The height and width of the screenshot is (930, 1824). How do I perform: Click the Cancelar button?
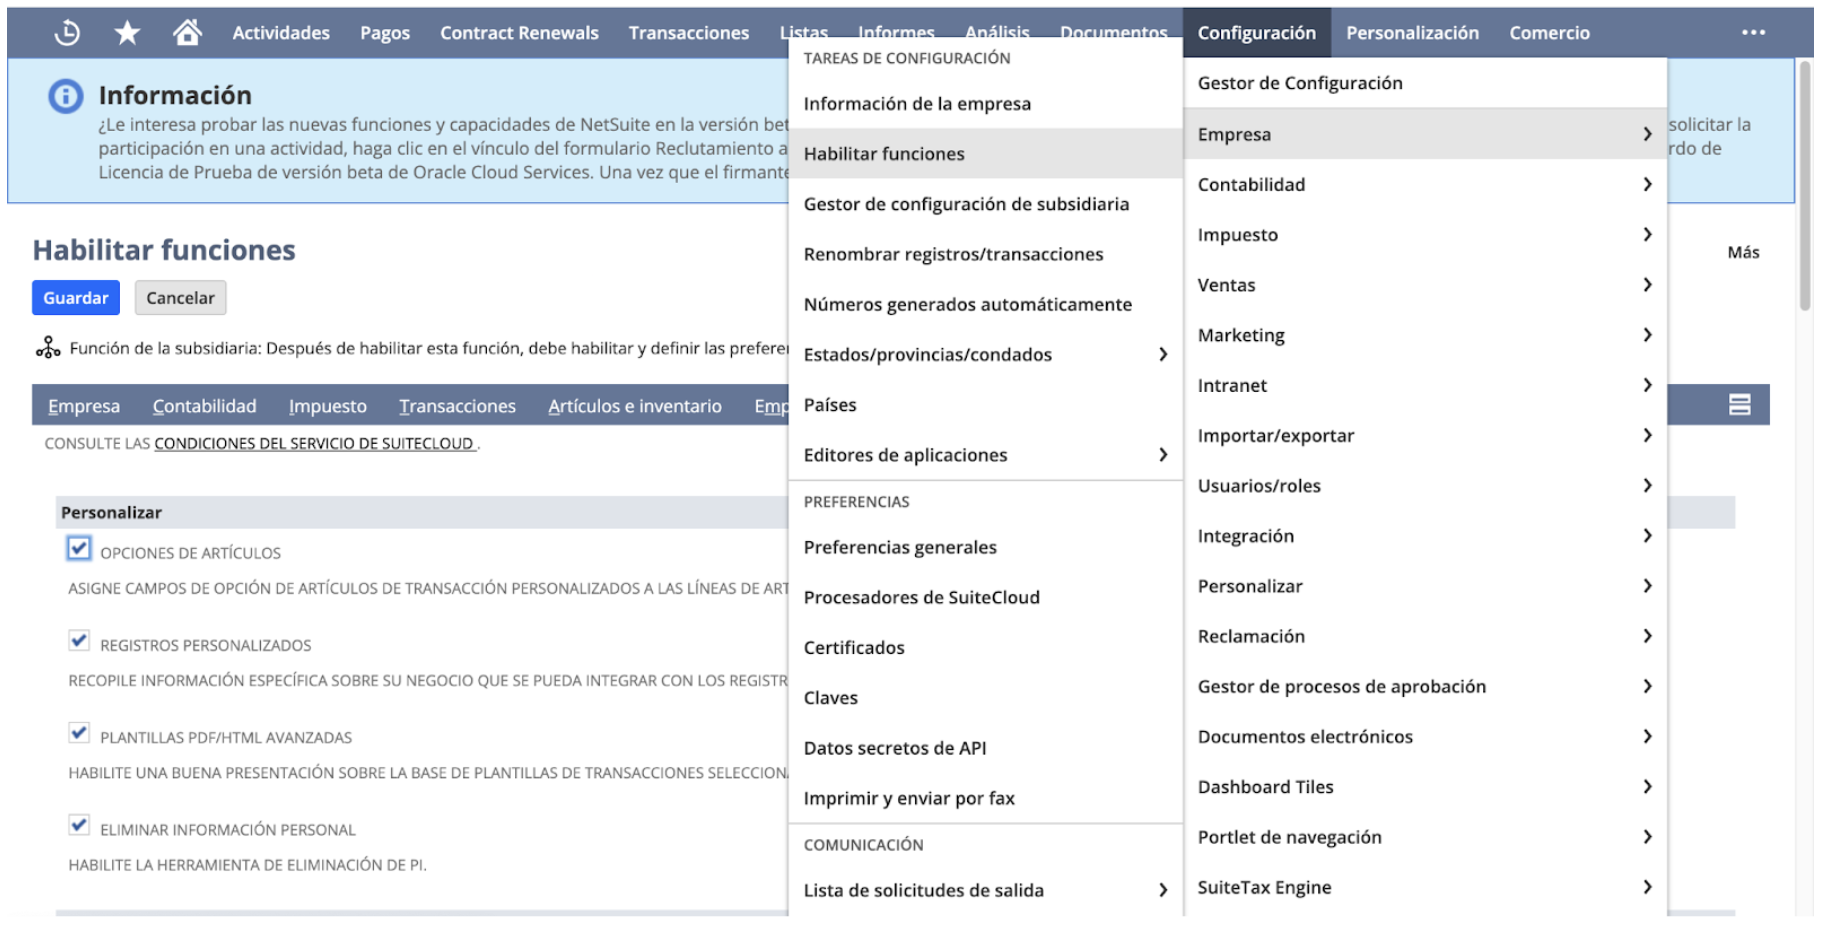(x=181, y=298)
